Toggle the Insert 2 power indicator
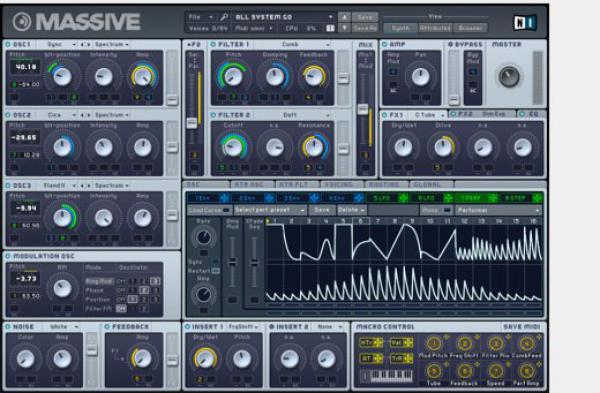Viewport: 600px width, 393px height. (272, 327)
